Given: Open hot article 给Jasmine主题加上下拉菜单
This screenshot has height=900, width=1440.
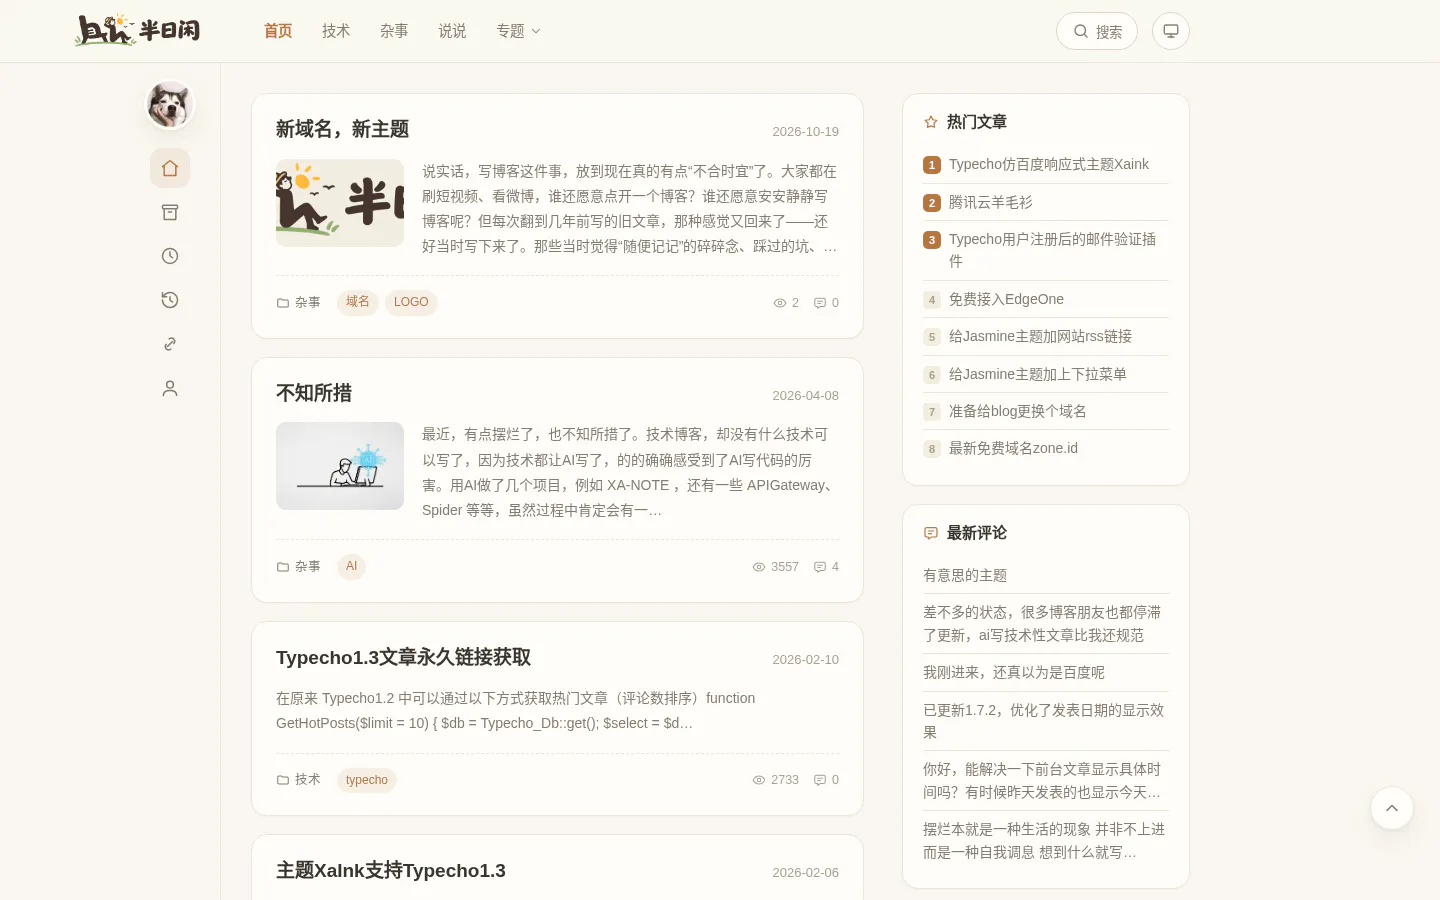Looking at the screenshot, I should click(x=1037, y=374).
